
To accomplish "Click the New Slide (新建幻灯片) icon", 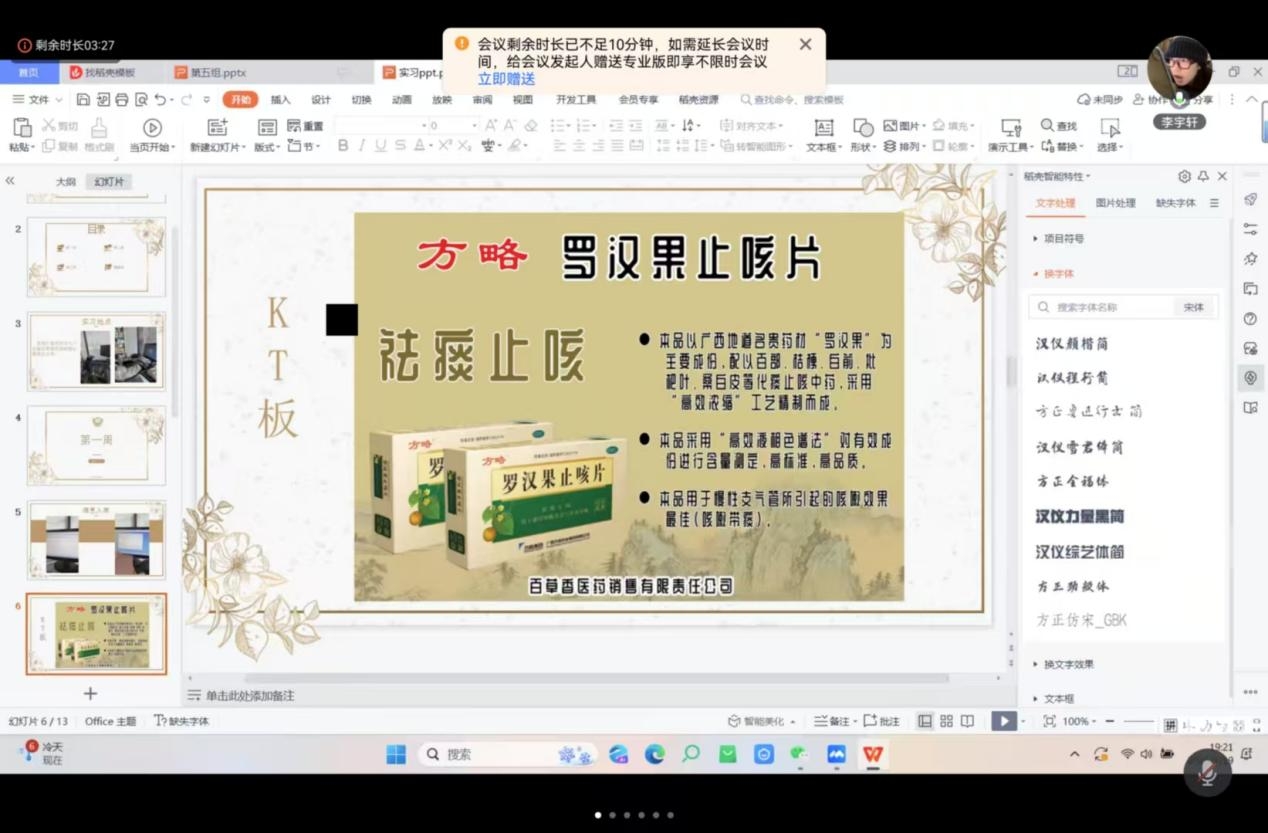I will pos(217,128).
